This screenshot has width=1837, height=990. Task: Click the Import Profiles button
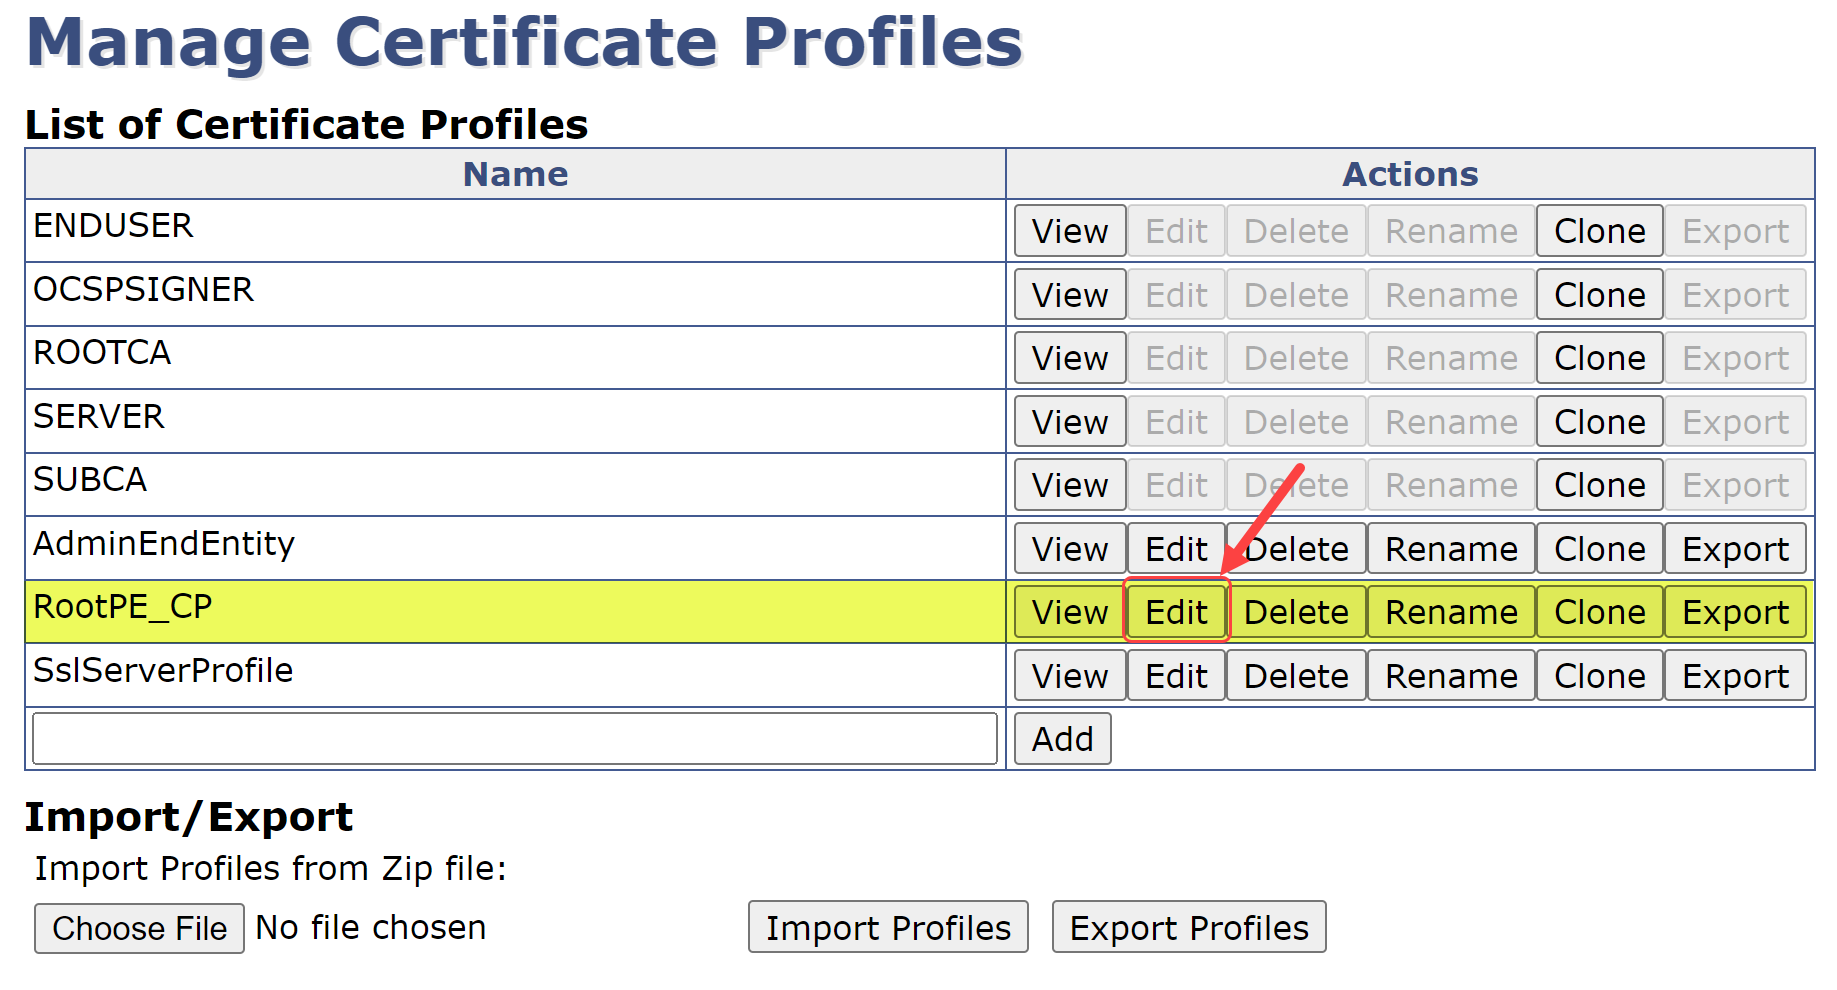point(888,928)
